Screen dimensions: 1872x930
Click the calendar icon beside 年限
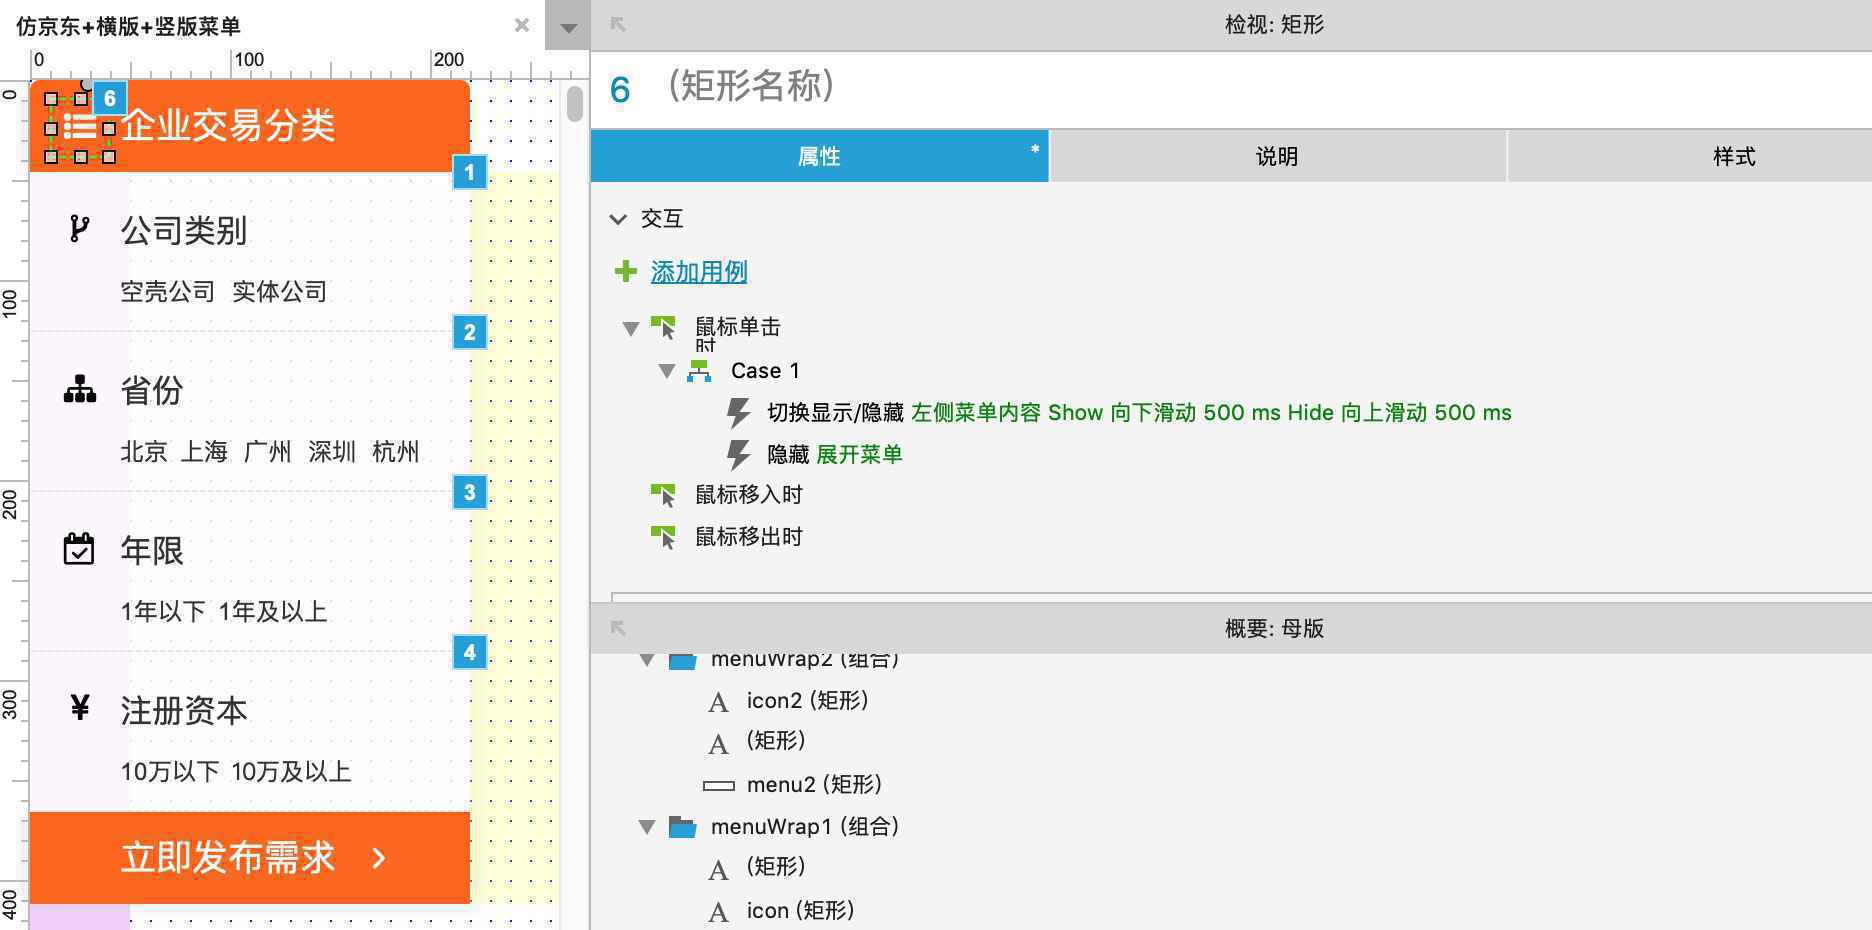(x=79, y=549)
